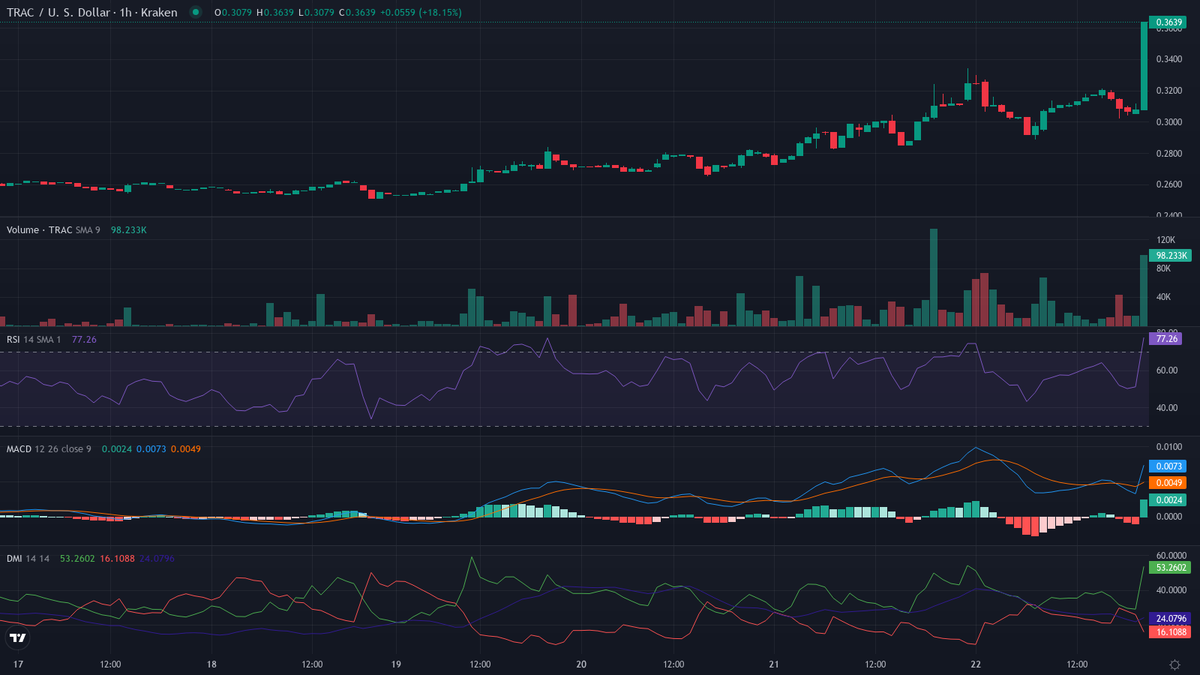The width and height of the screenshot is (1200, 675).
Task: Click the day 22 time axis label
Action: 976,664
